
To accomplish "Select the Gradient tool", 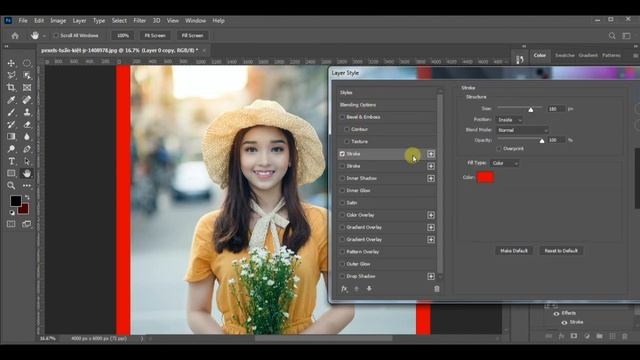I will click(x=11, y=137).
